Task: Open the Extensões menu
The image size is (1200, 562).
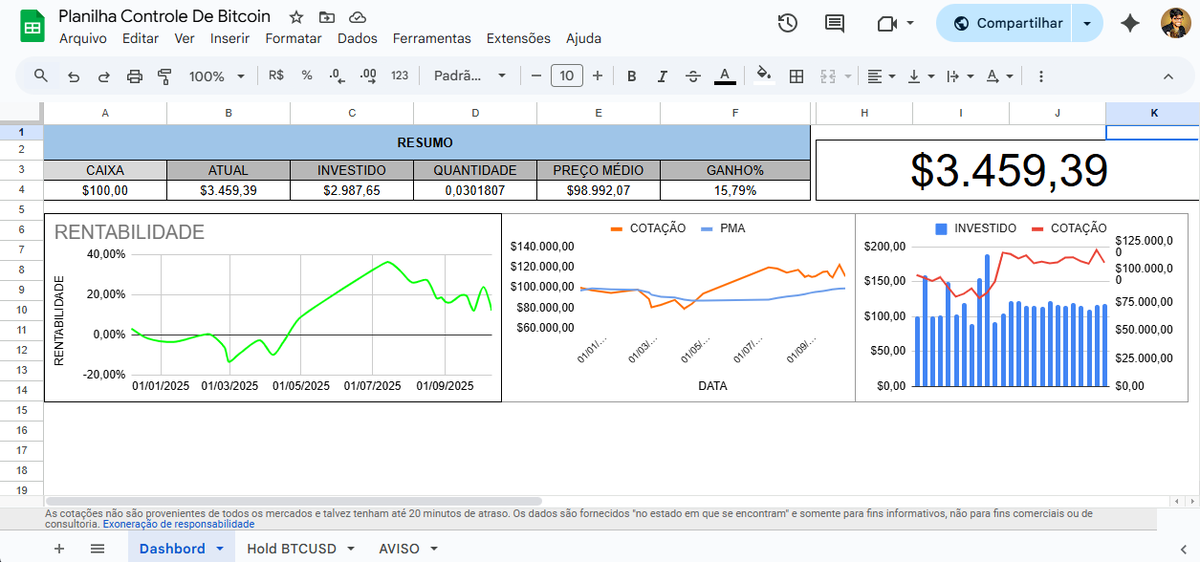Action: pyautogui.click(x=518, y=38)
